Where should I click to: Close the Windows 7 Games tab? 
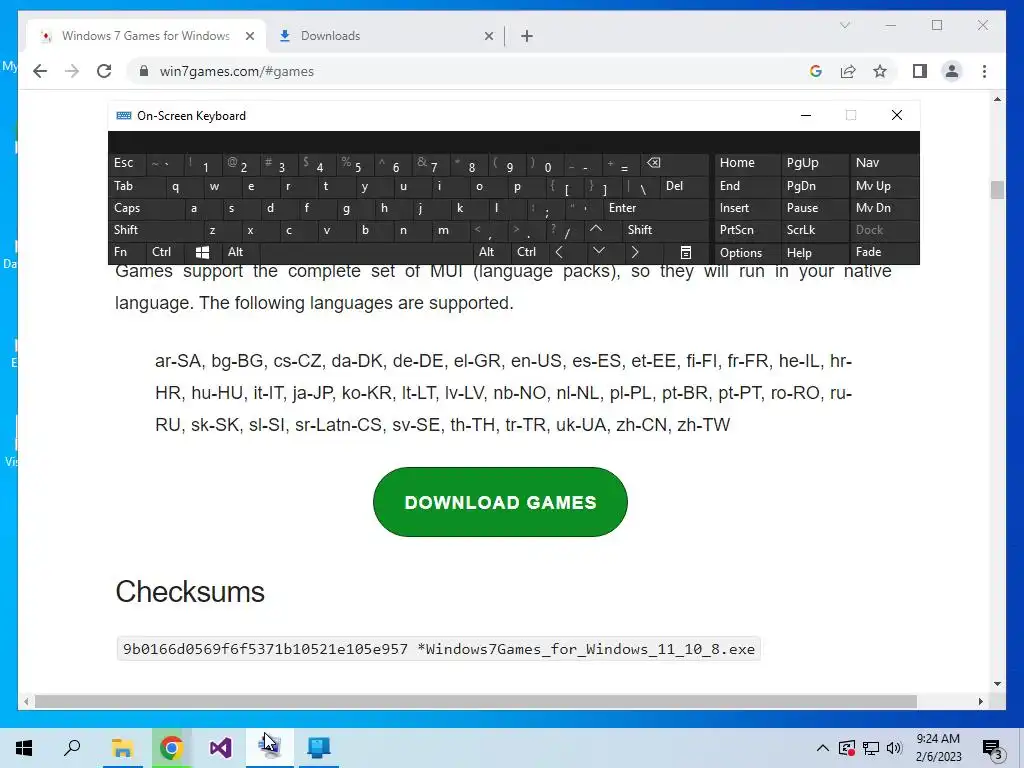[x=249, y=37]
